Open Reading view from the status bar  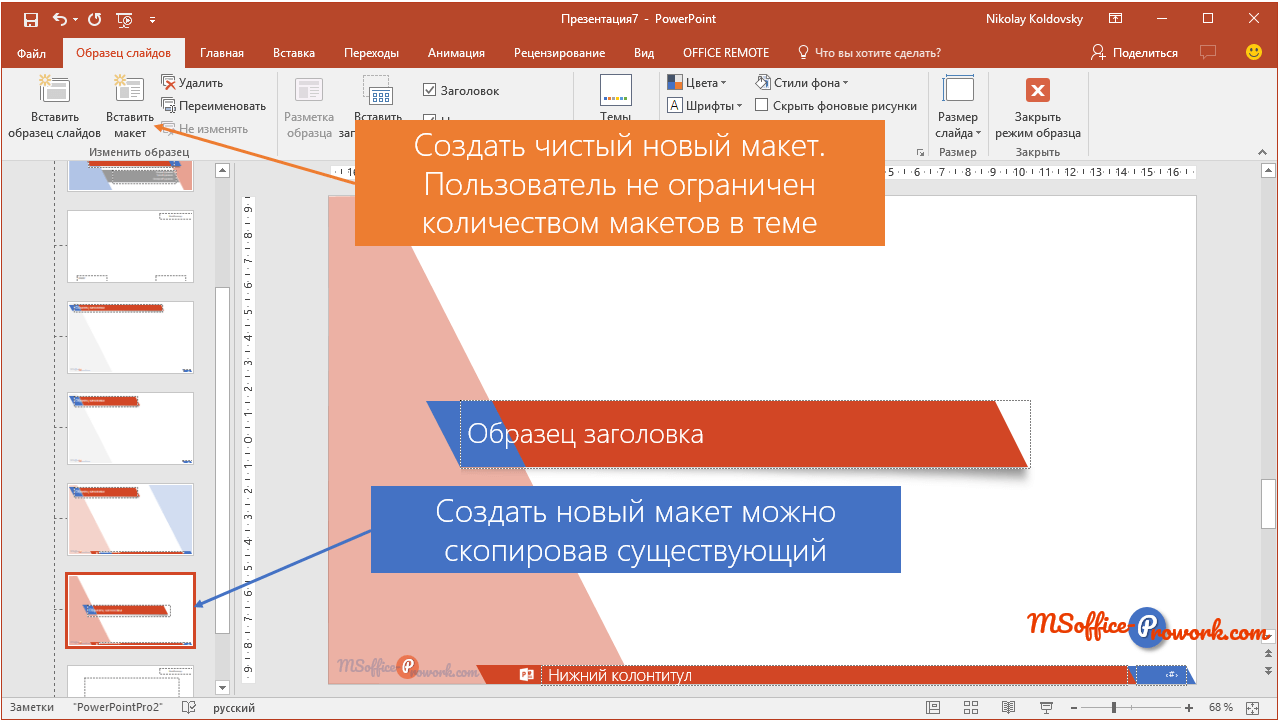pos(1007,707)
